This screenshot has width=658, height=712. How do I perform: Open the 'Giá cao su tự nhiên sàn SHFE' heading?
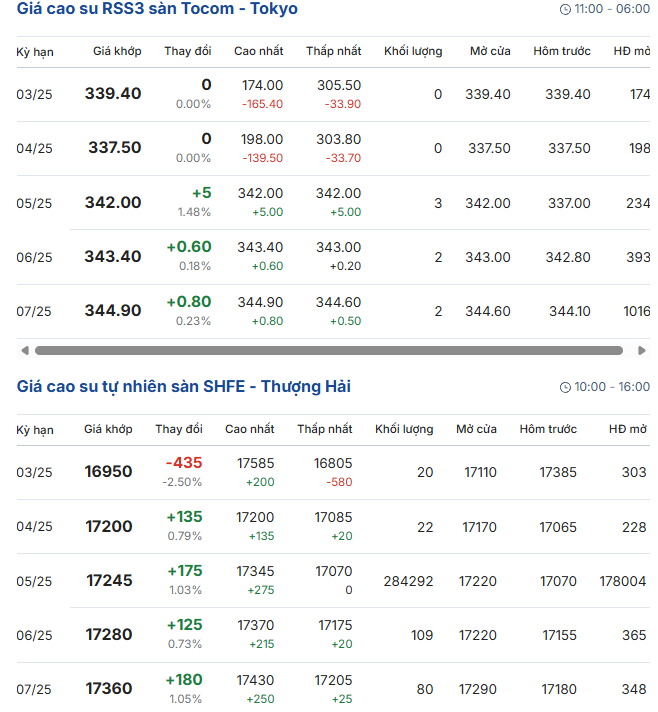(x=183, y=387)
